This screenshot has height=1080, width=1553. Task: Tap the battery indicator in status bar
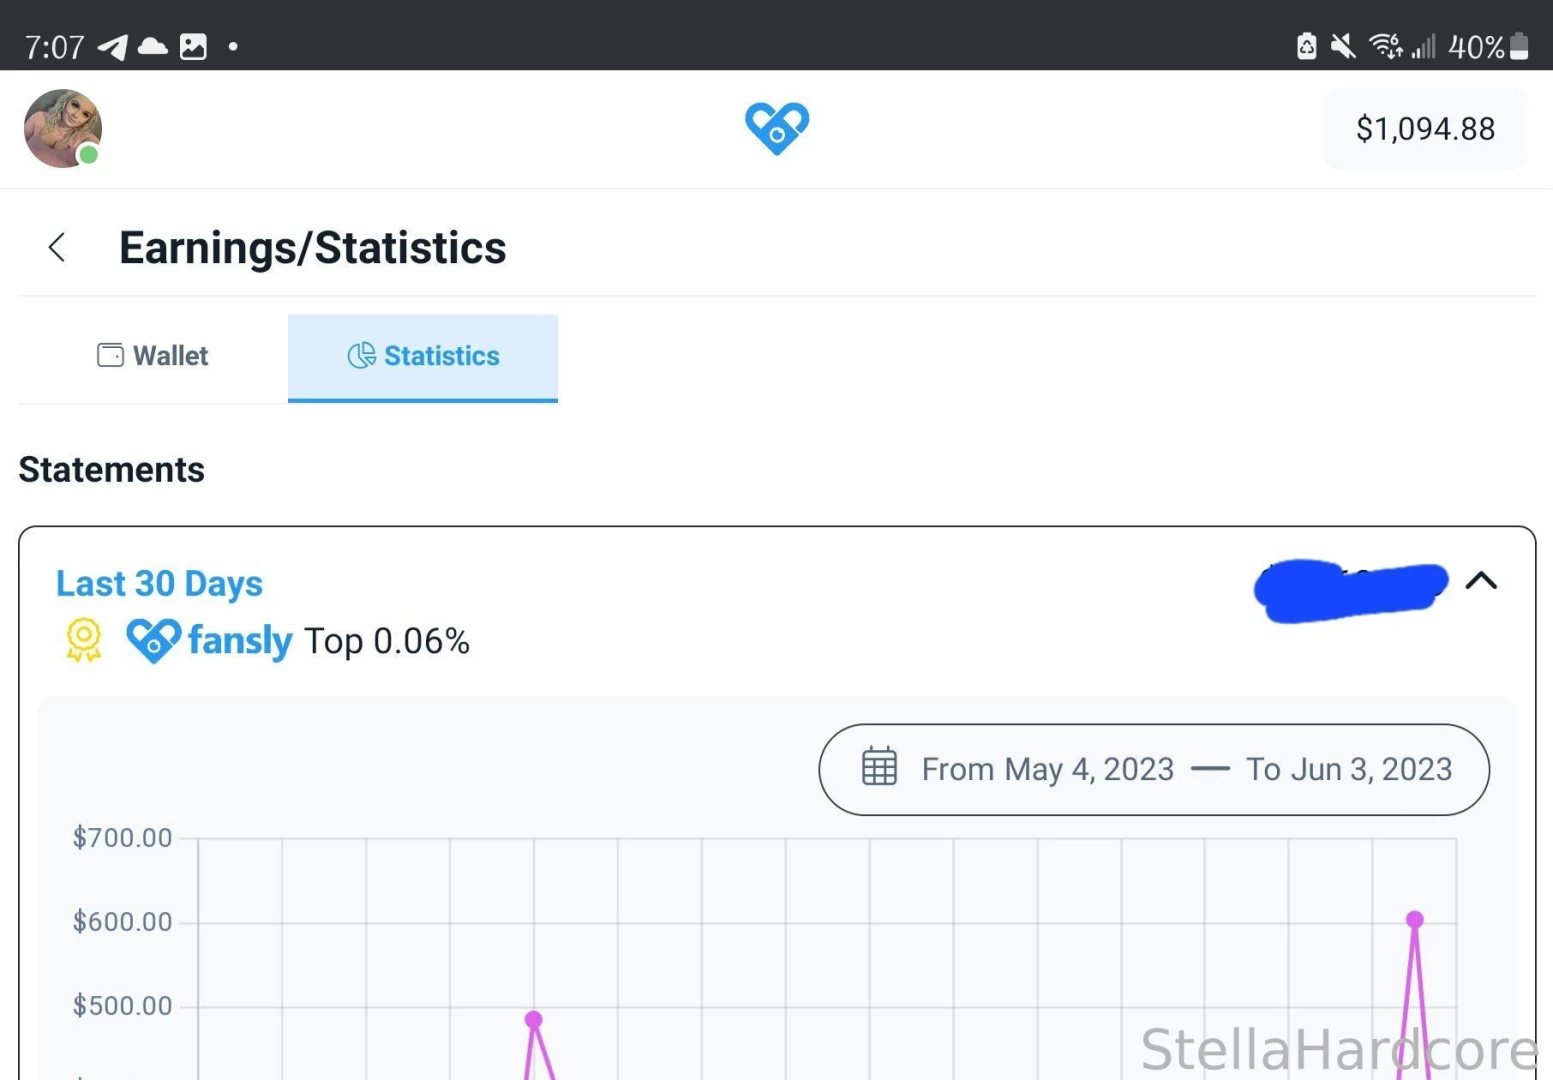pos(1518,46)
